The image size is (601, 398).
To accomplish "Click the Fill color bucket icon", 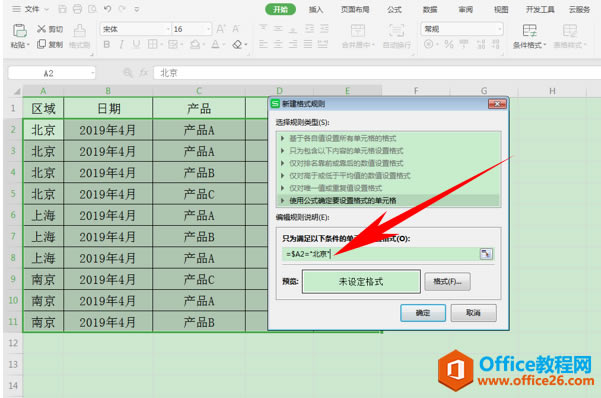I will click(x=195, y=44).
